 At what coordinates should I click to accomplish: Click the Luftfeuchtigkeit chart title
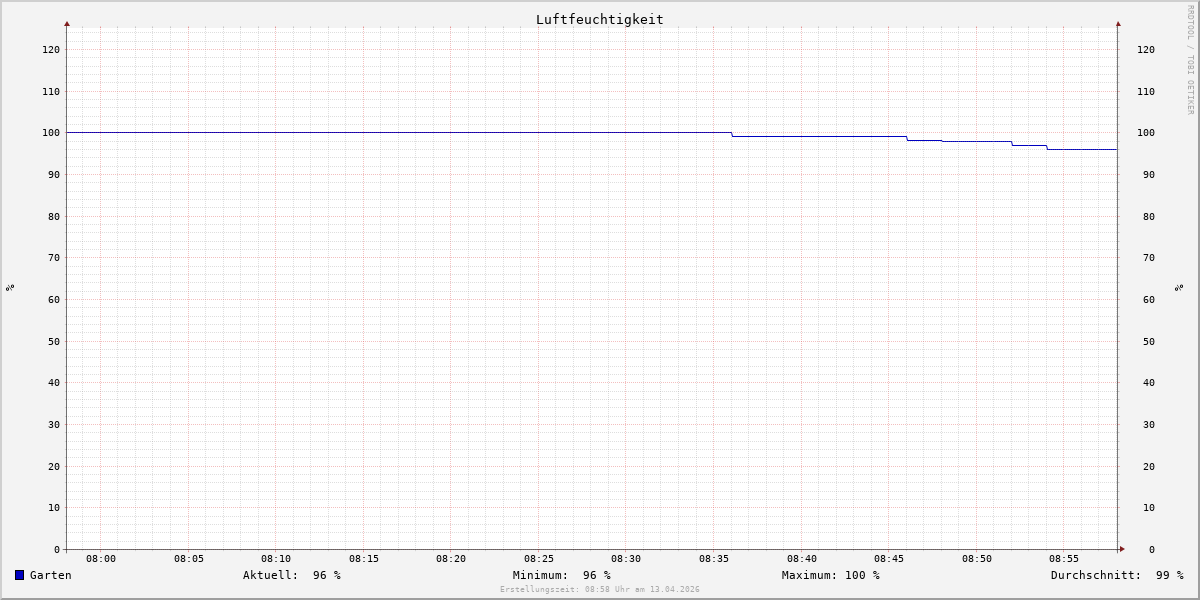click(600, 19)
